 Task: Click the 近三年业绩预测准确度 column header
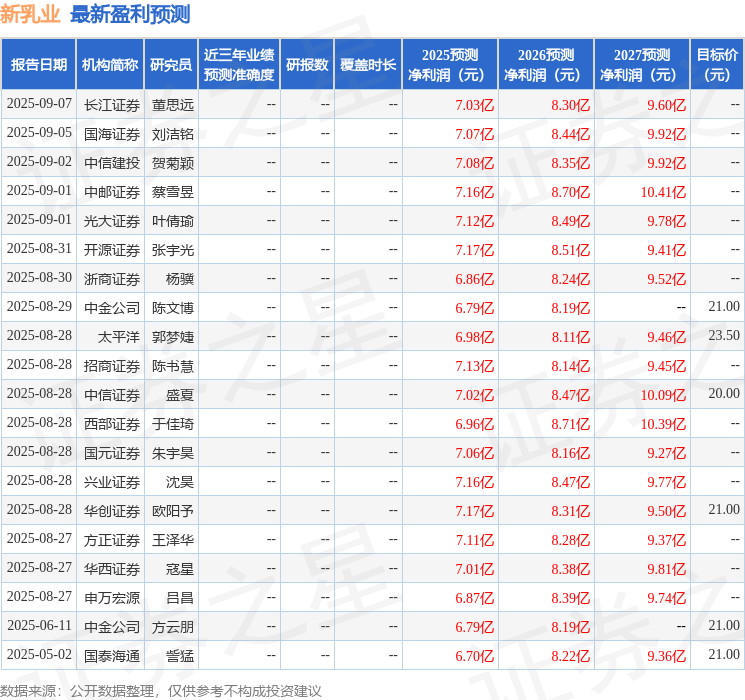click(x=239, y=65)
